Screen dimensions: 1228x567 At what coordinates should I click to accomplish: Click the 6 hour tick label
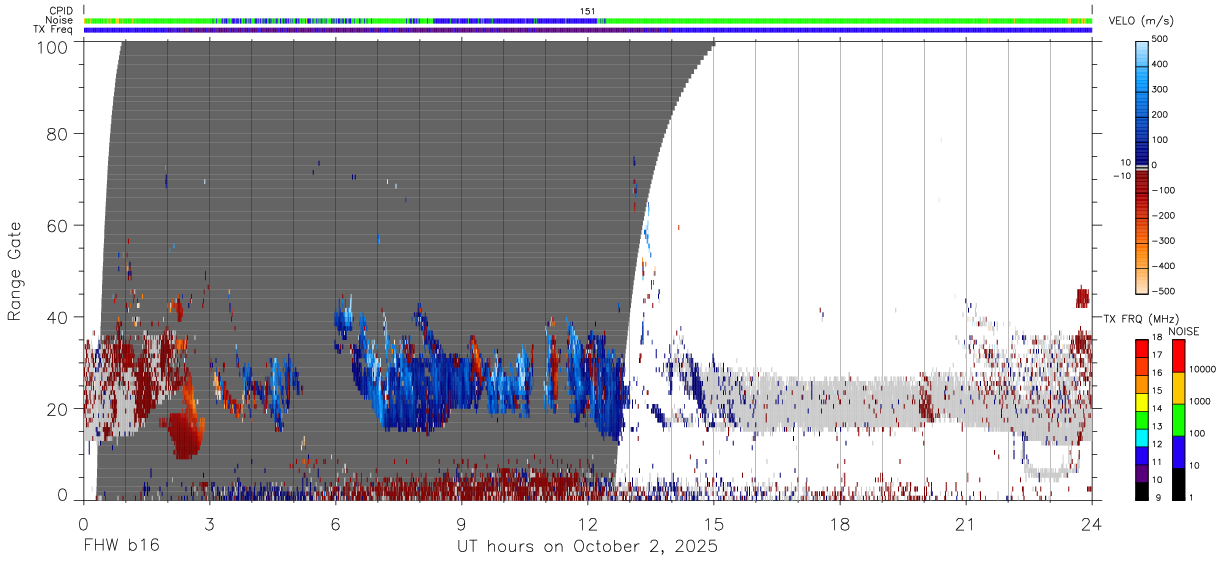pyautogui.click(x=335, y=523)
